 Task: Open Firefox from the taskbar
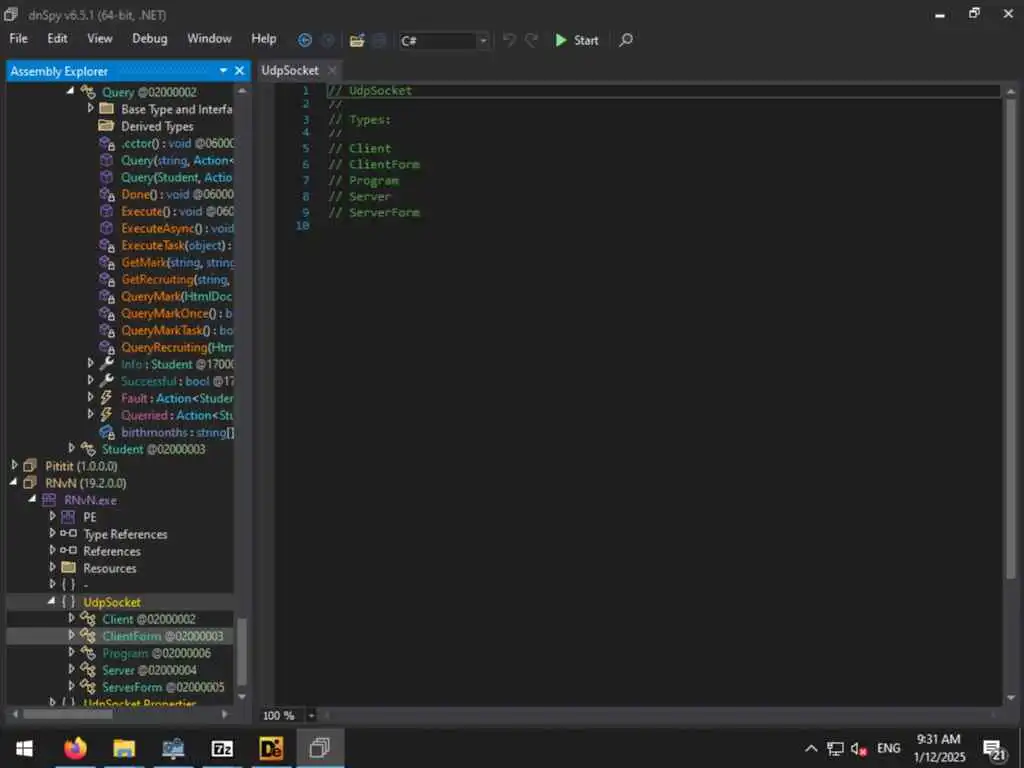pyautogui.click(x=75, y=748)
